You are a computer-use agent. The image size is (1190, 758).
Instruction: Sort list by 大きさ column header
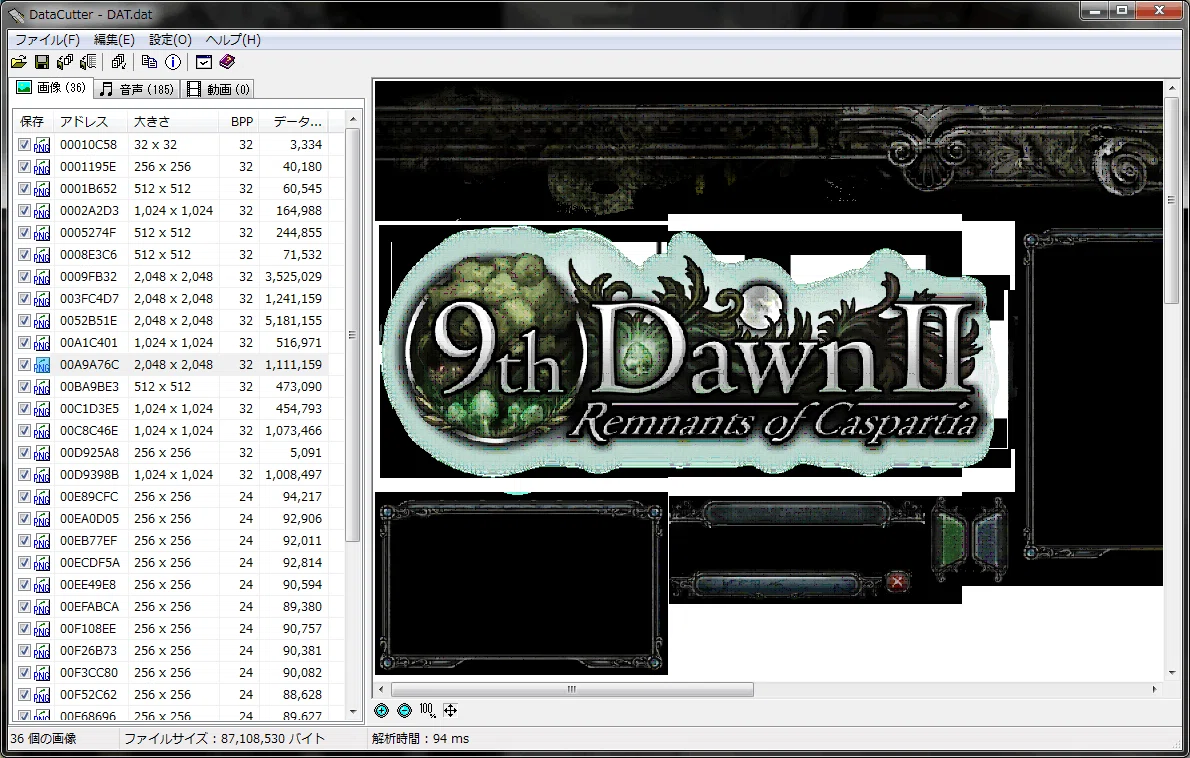[x=174, y=121]
